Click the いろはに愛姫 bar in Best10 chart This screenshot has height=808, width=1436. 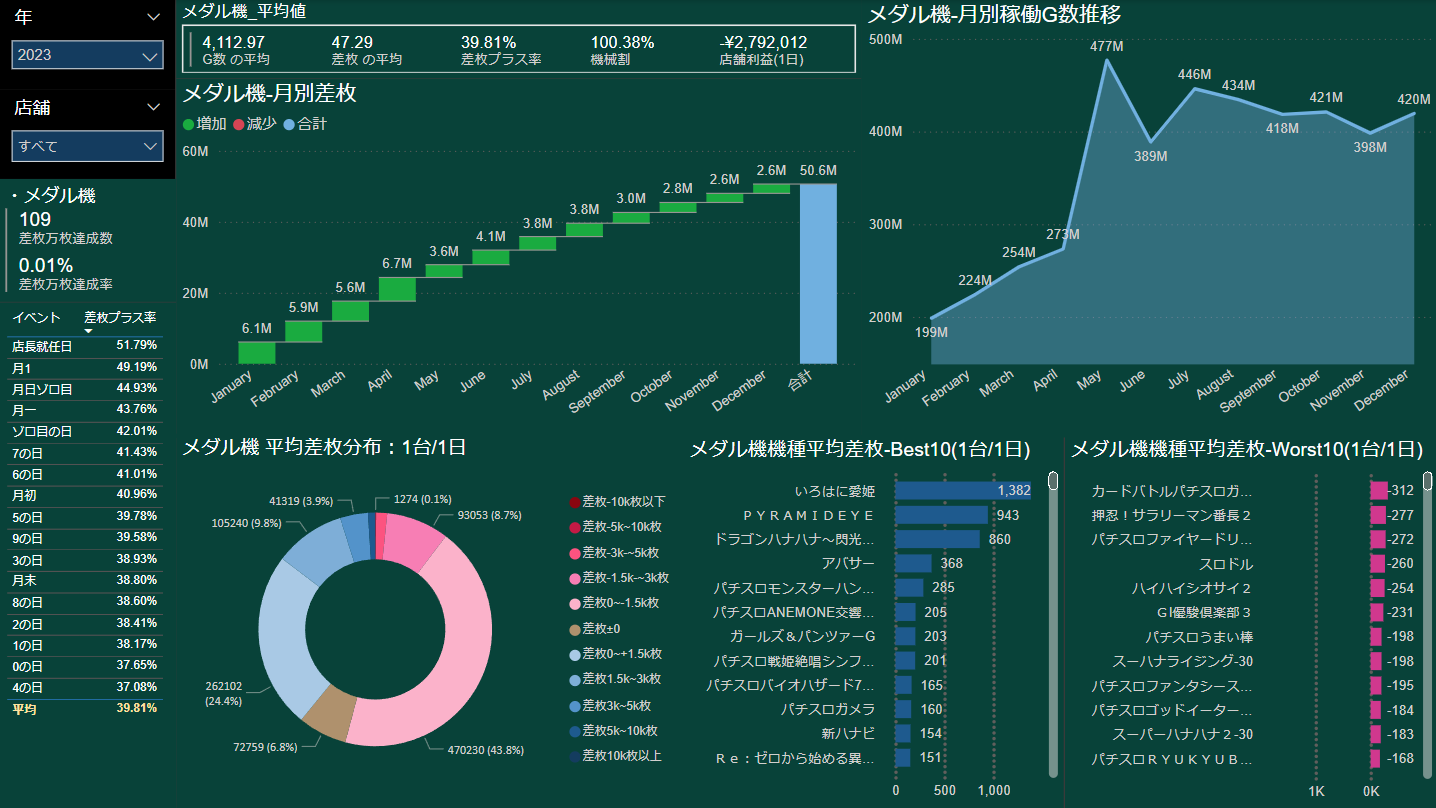(x=961, y=490)
